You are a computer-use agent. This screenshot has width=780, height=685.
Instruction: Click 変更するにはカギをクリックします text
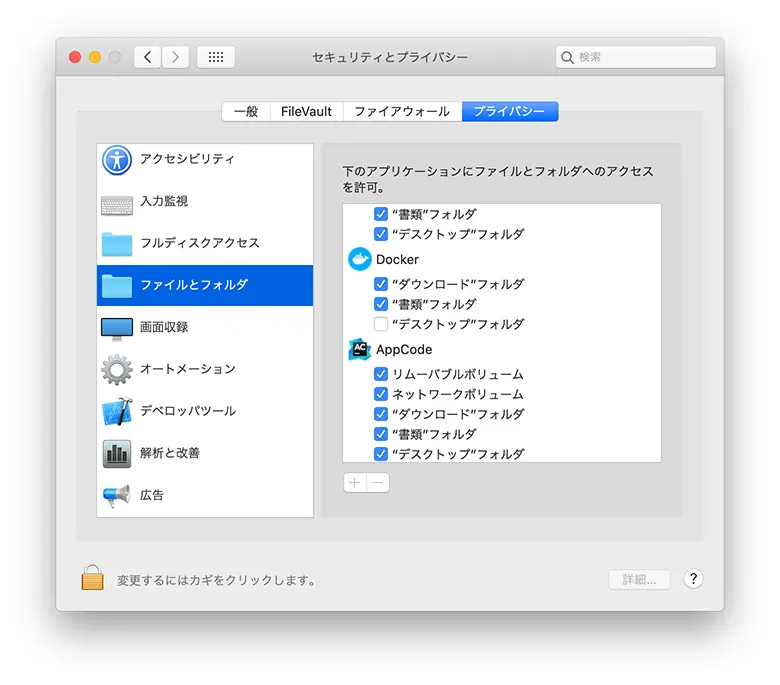[216, 580]
